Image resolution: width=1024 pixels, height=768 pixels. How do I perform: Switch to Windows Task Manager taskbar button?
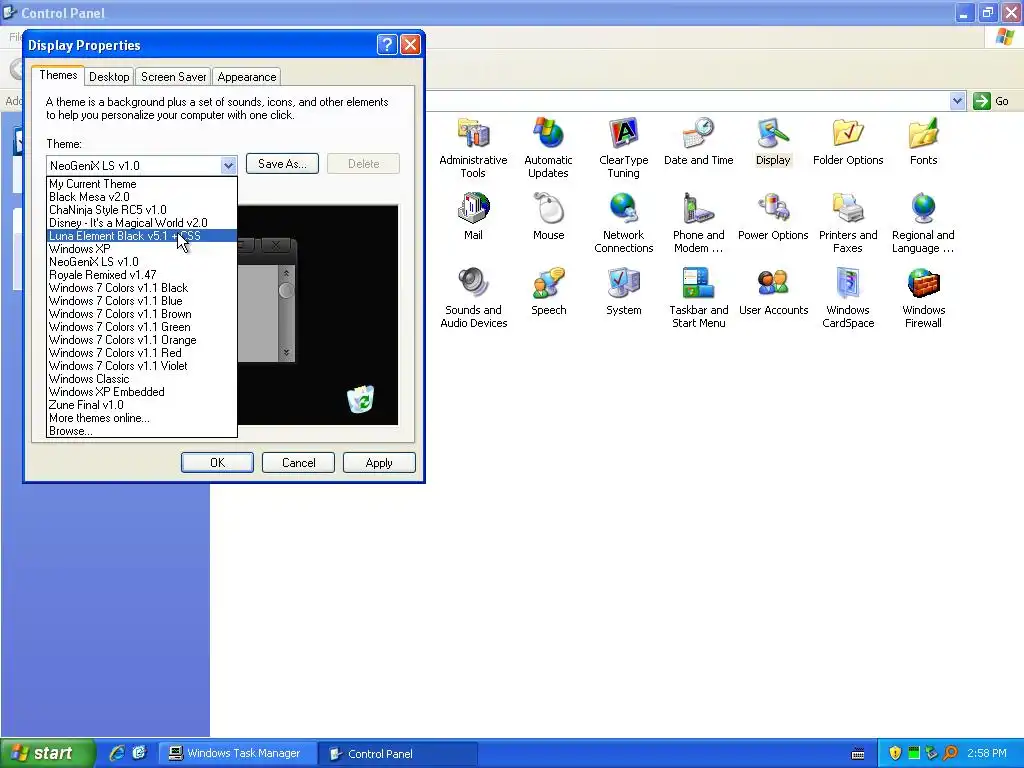click(238, 753)
